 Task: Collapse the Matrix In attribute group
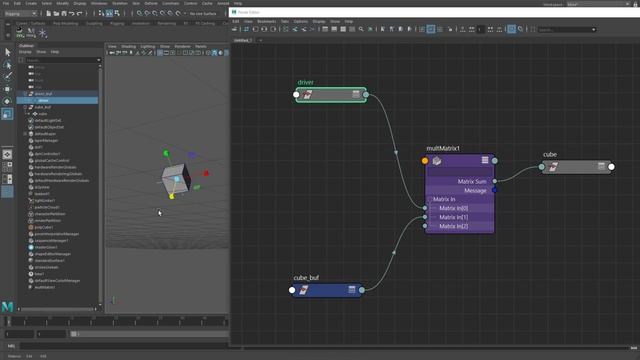[429, 199]
